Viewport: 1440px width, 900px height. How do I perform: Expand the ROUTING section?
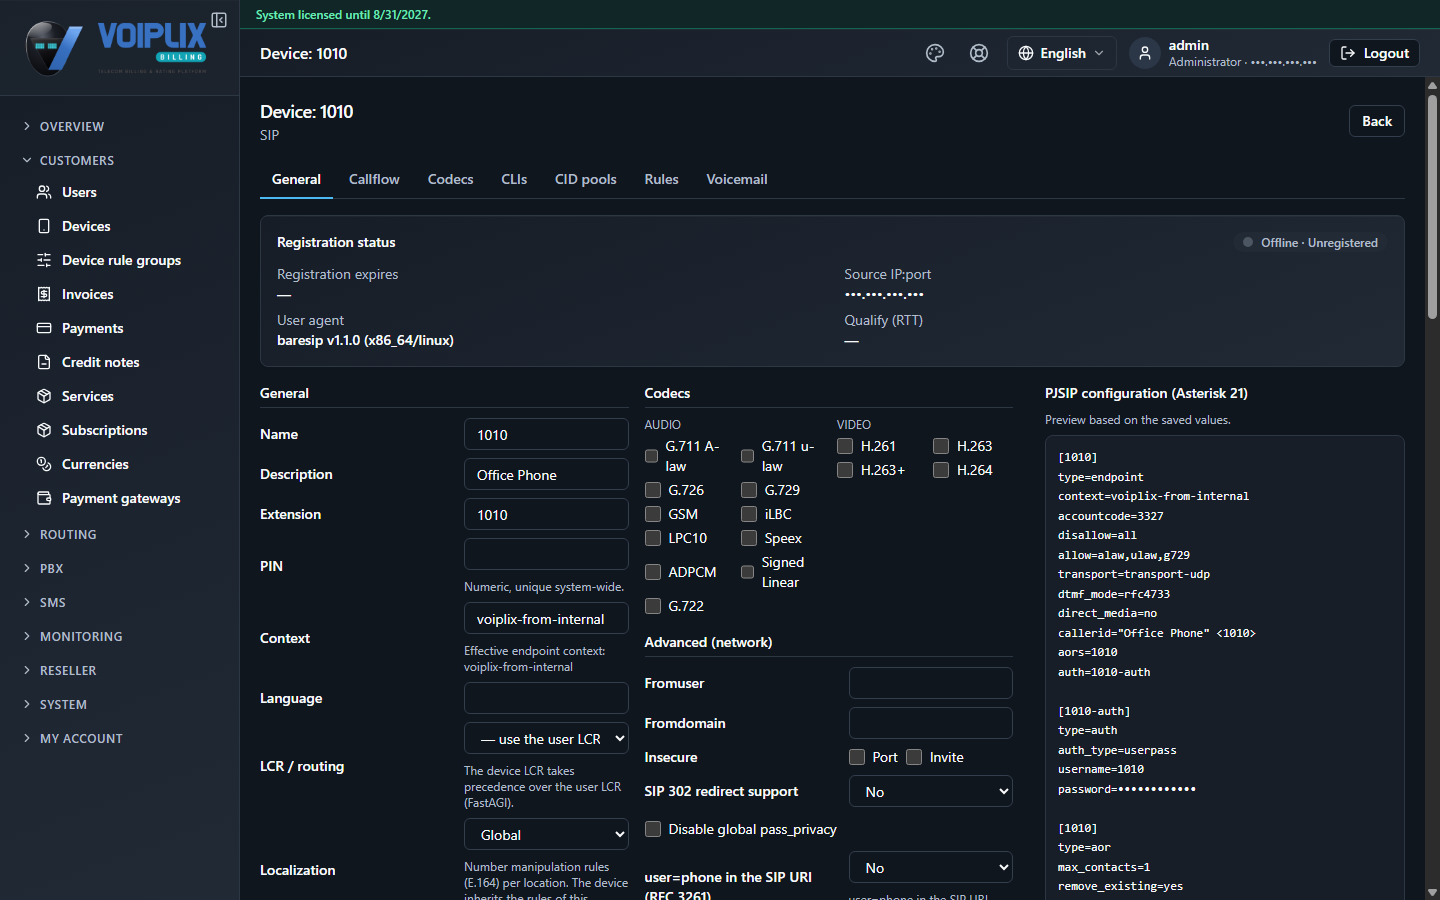point(68,534)
